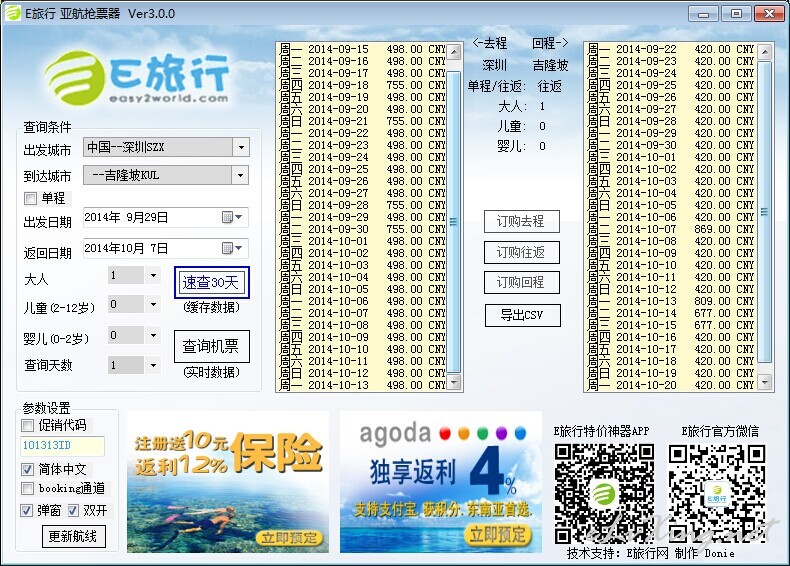Click return list scroll up arrow

coord(765,52)
